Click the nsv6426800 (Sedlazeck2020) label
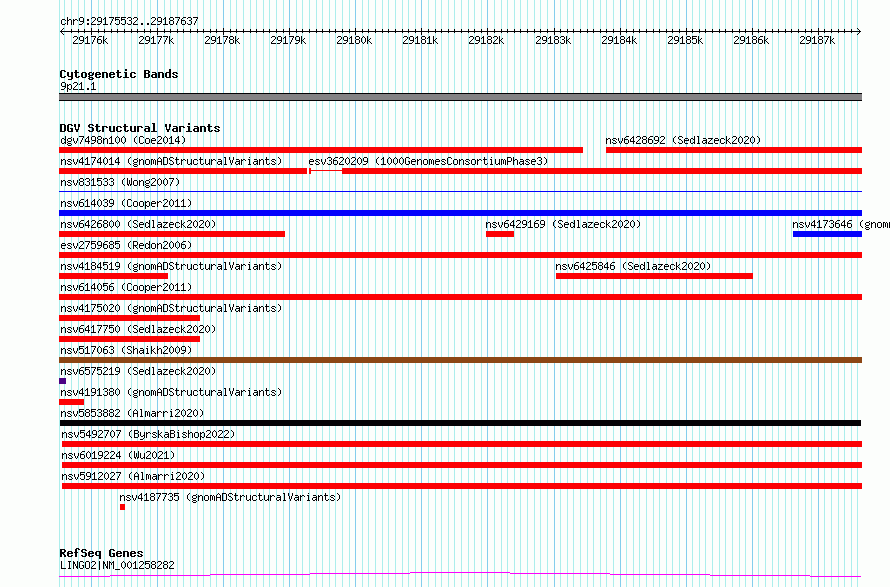The width and height of the screenshot is (890, 587). (x=138, y=224)
